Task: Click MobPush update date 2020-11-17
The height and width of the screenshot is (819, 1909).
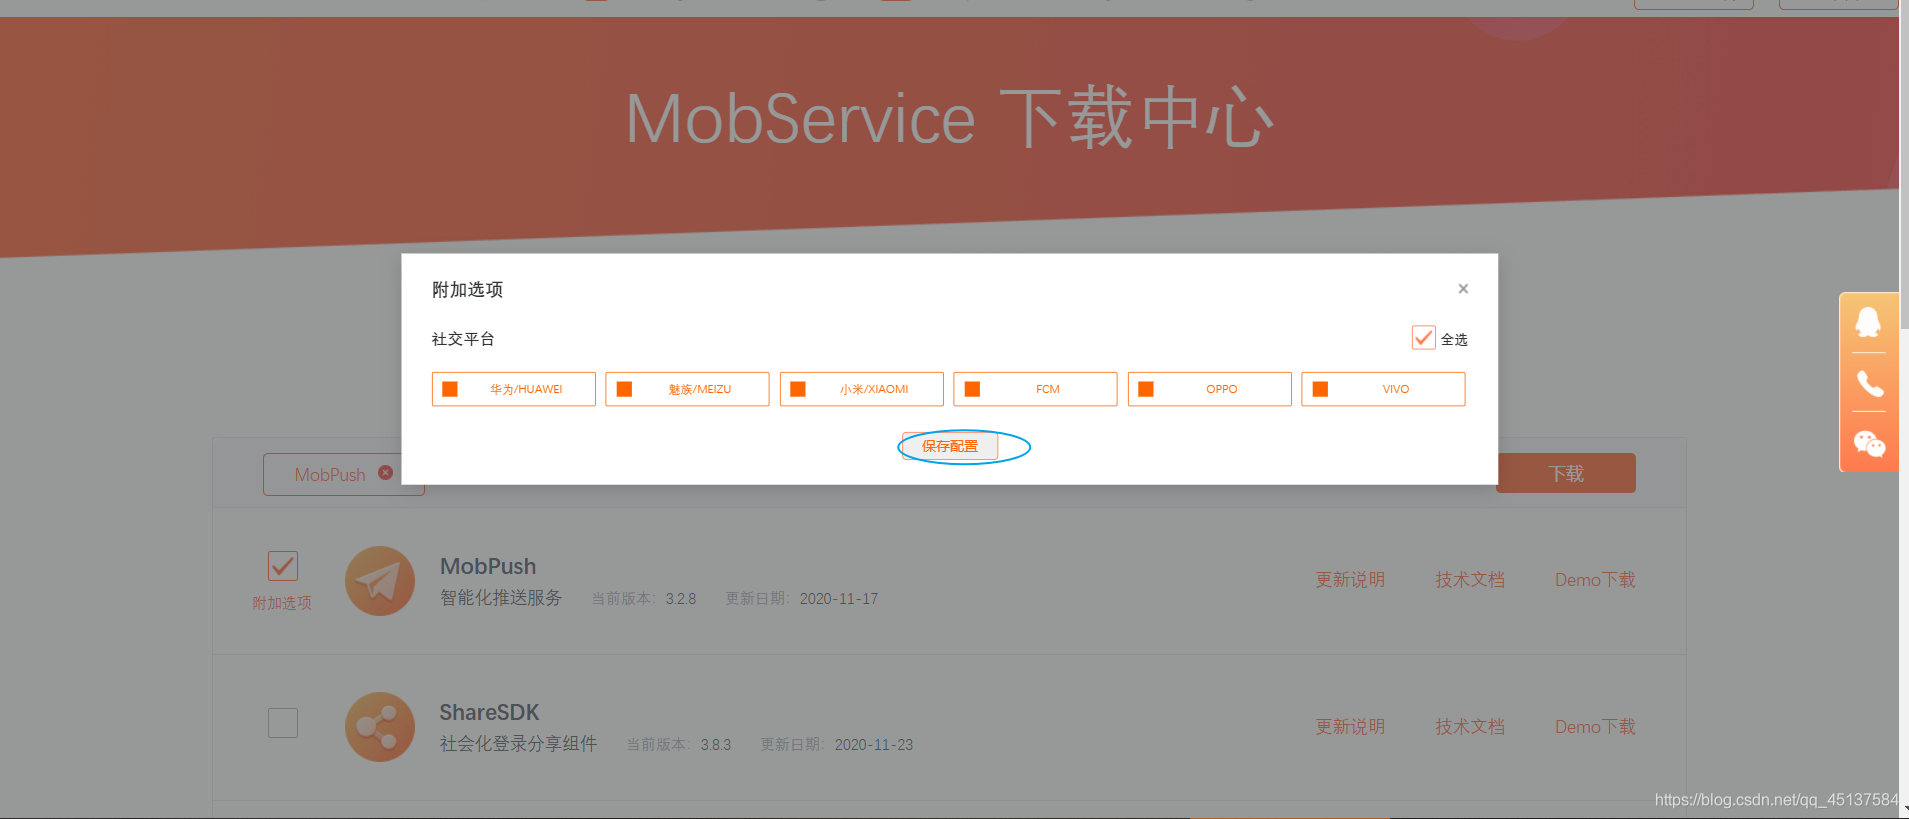Action: tap(839, 599)
